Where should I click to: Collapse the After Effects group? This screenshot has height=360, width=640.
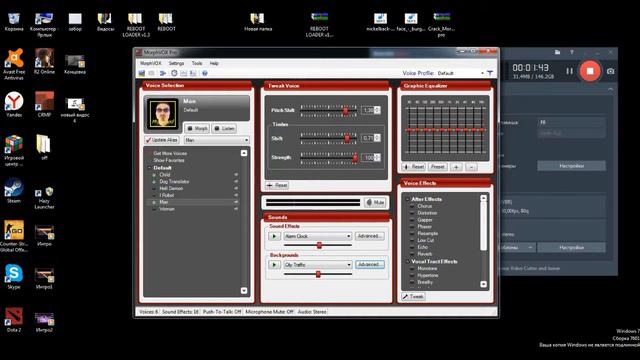[407, 199]
